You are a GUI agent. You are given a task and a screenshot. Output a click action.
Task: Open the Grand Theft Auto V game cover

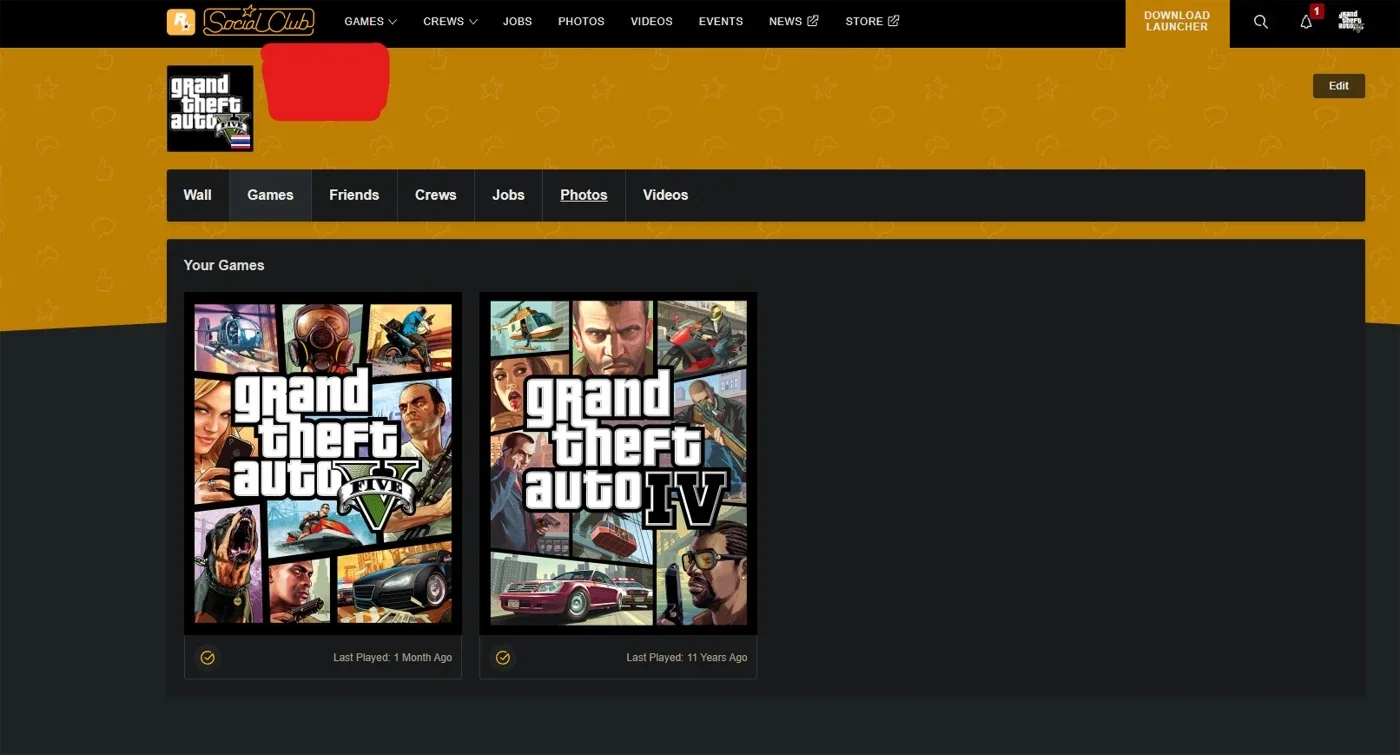coord(323,464)
